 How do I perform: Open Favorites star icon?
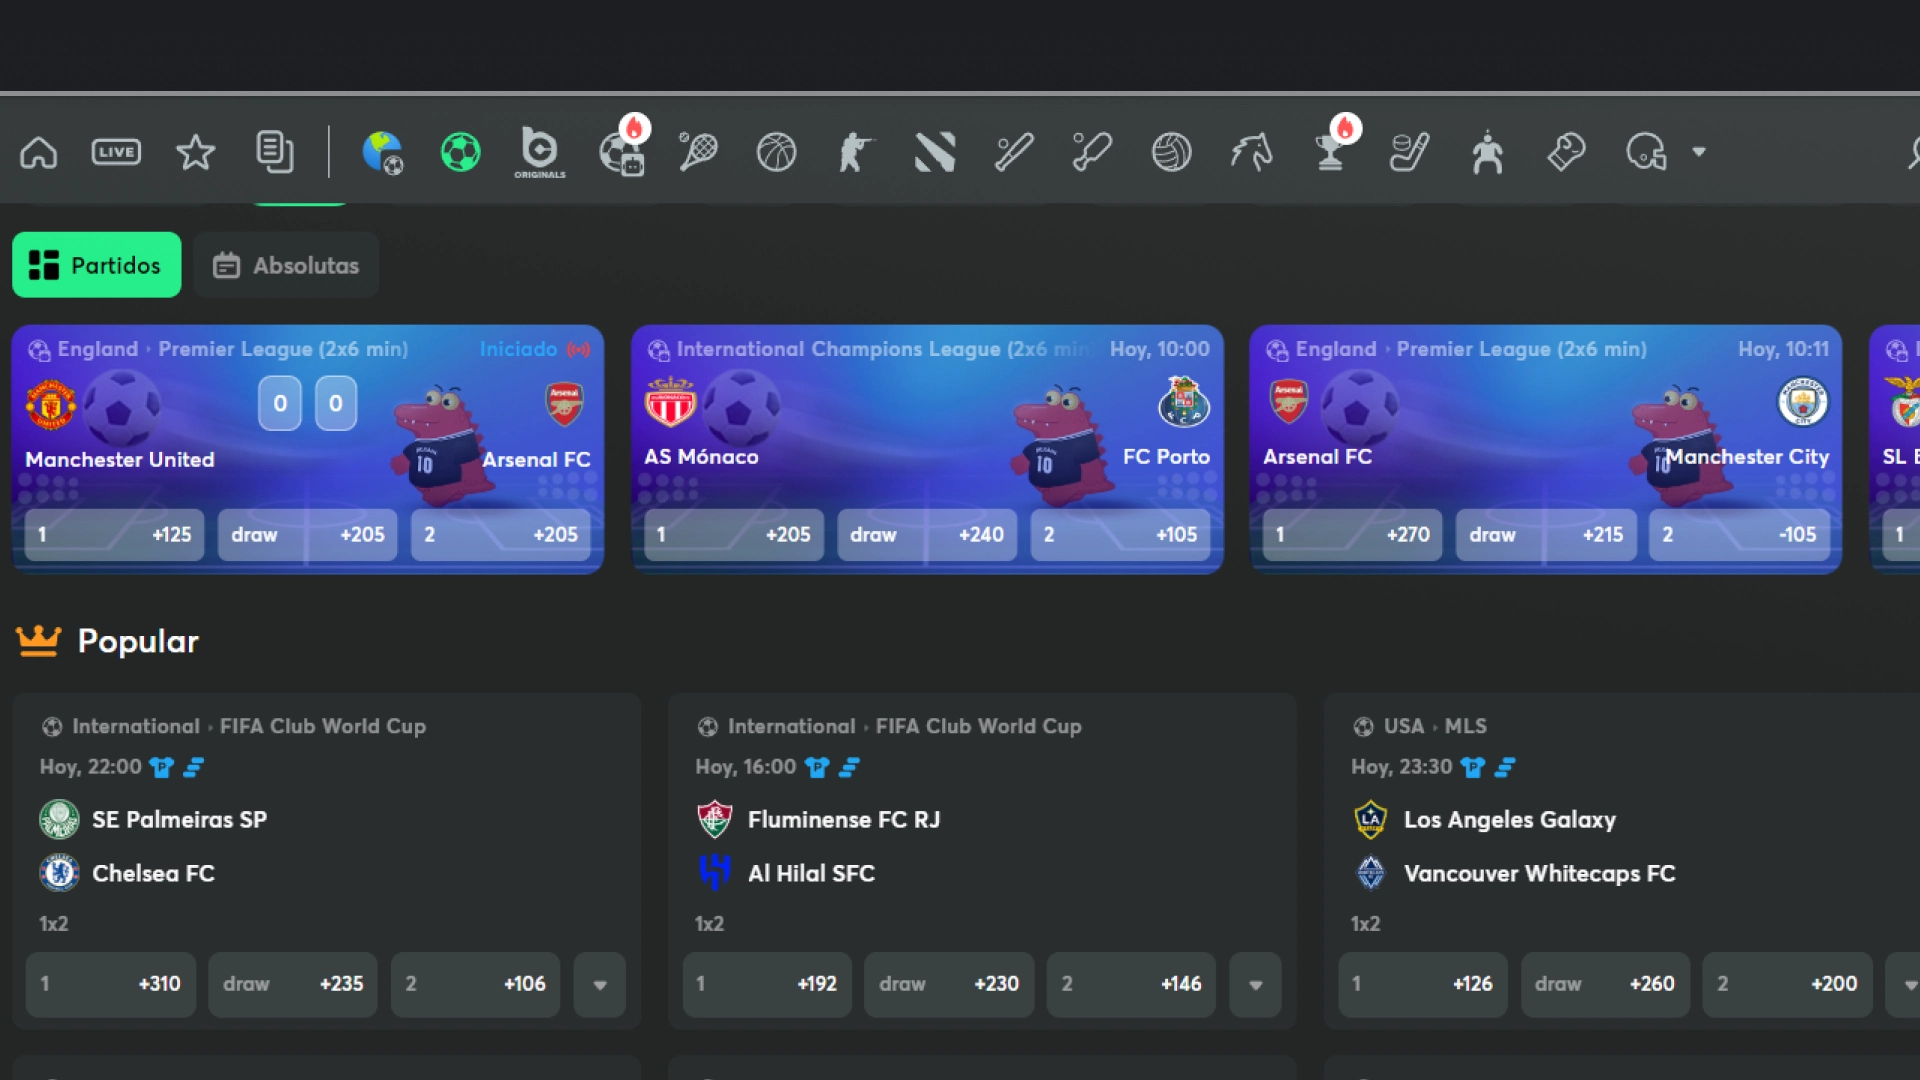pos(195,152)
